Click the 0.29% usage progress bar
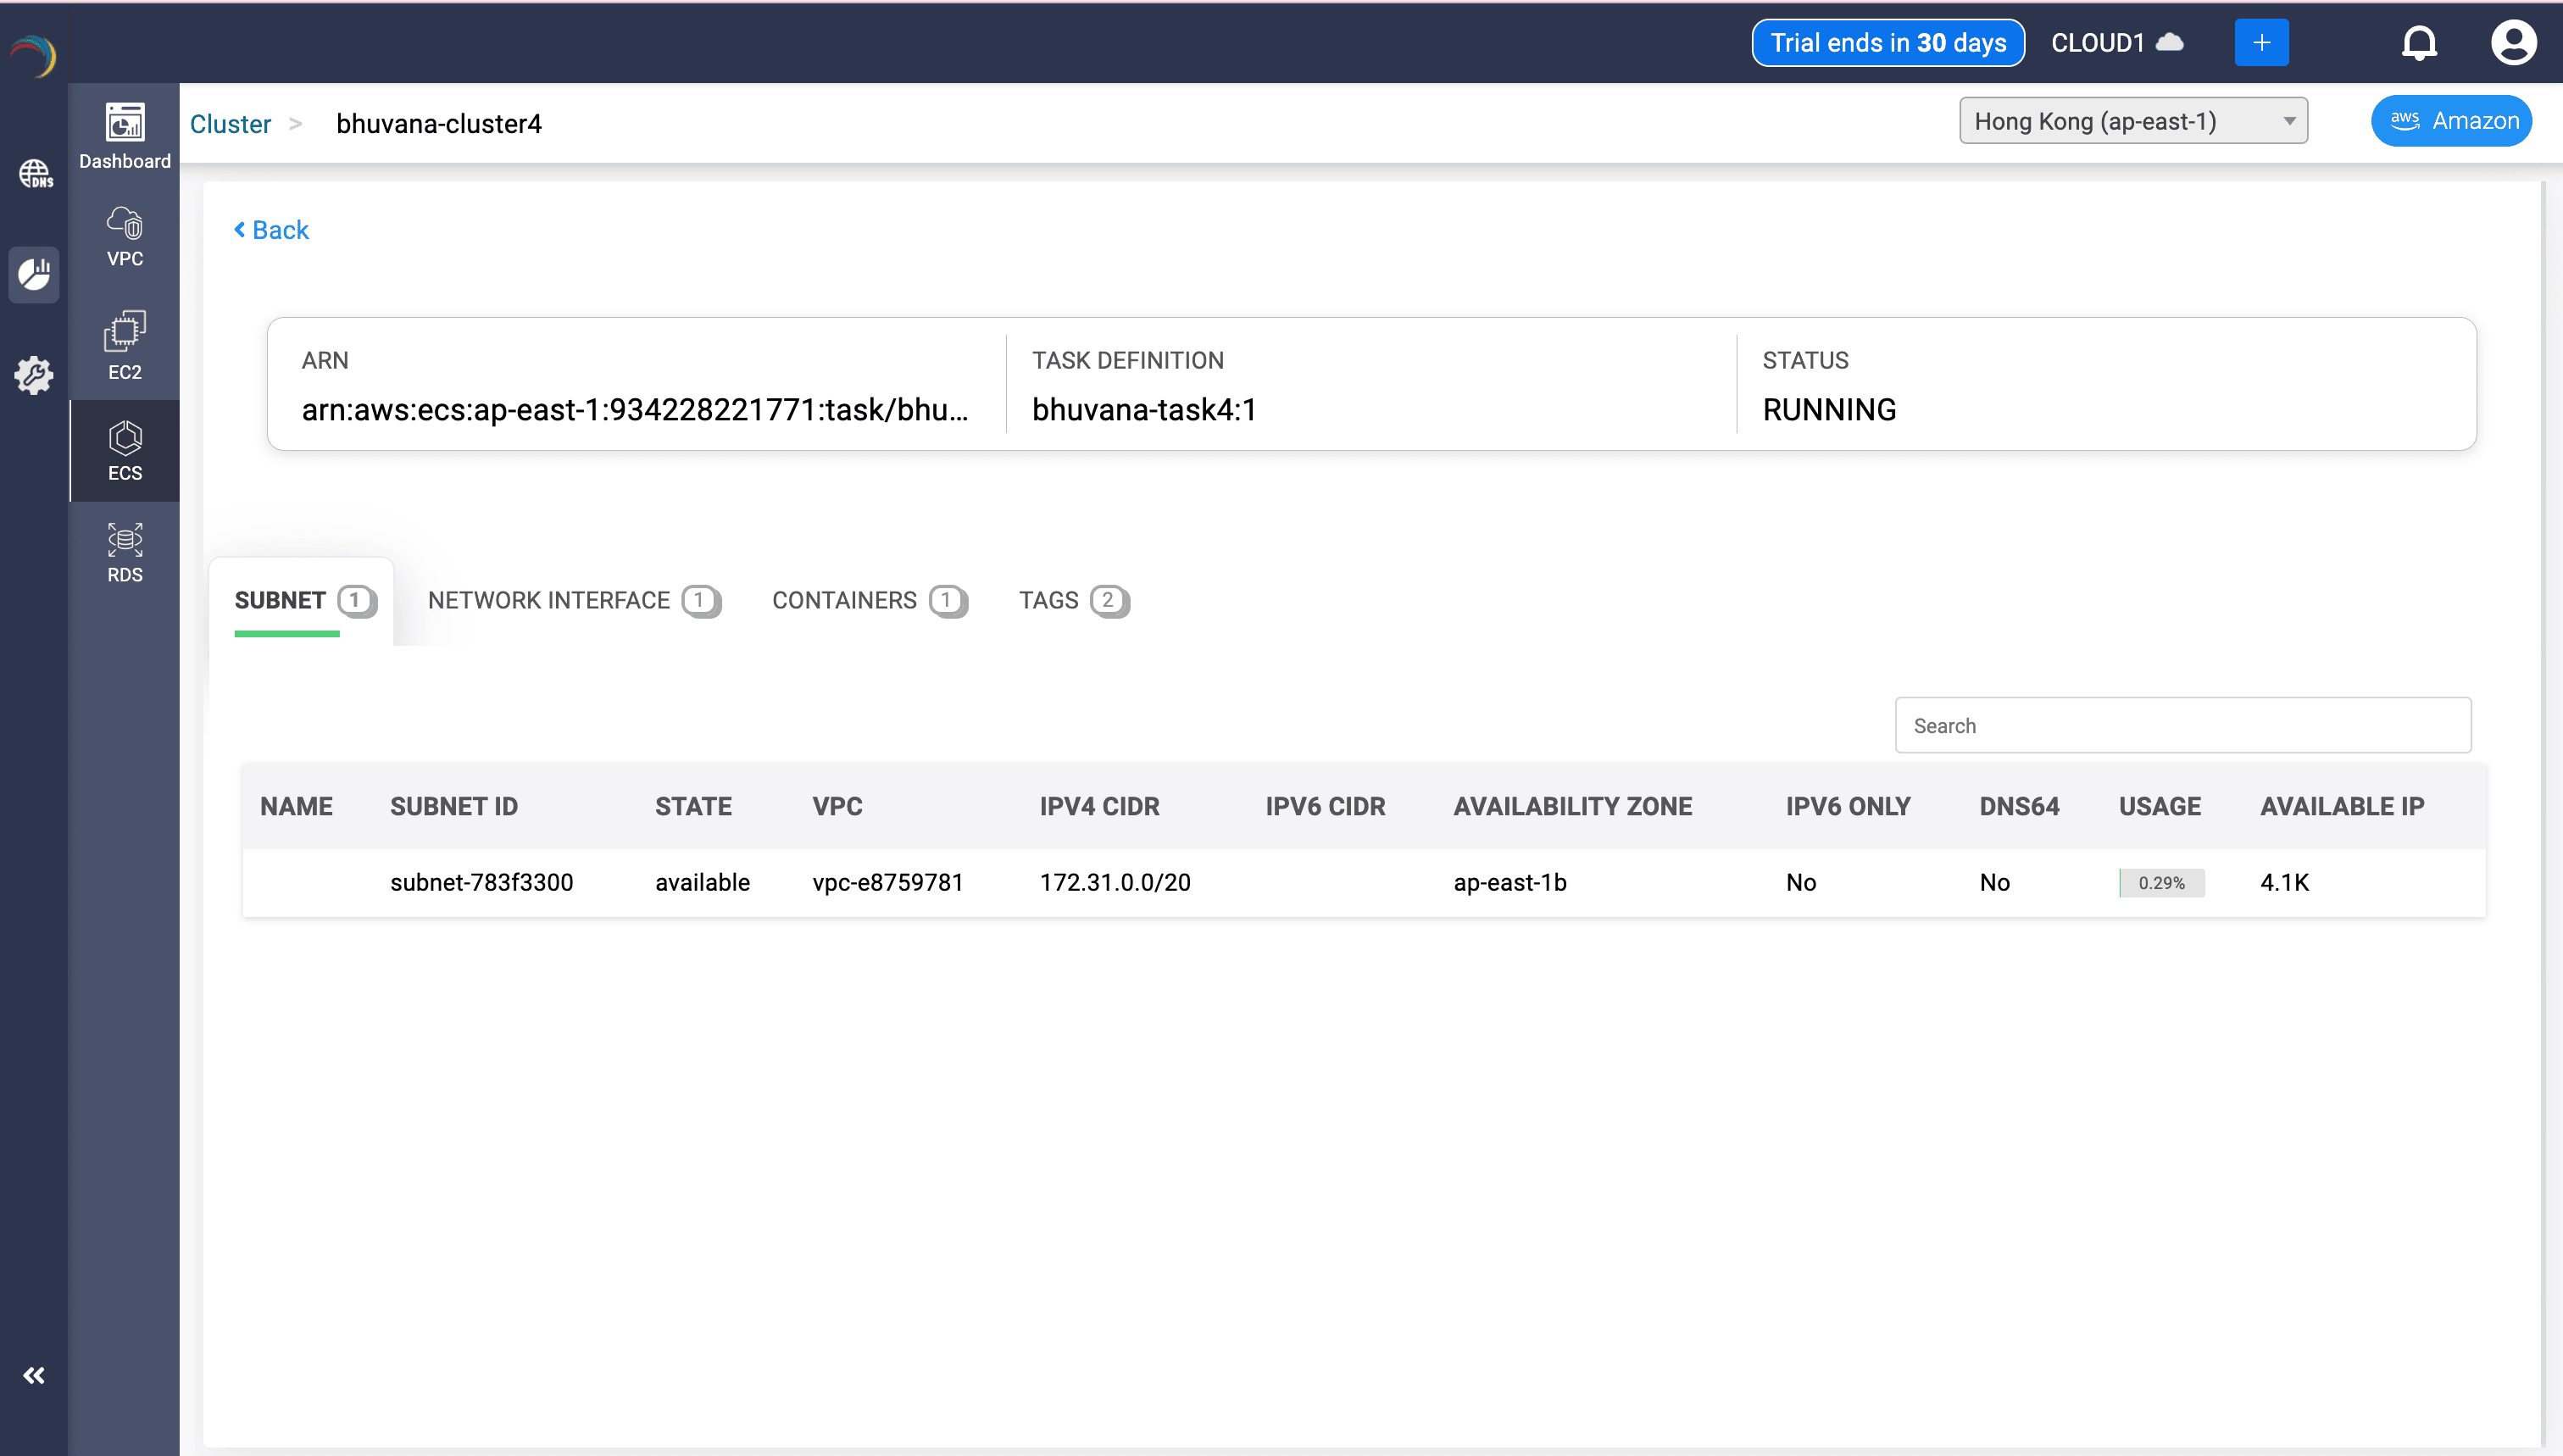This screenshot has width=2563, height=1456. 2161,882
